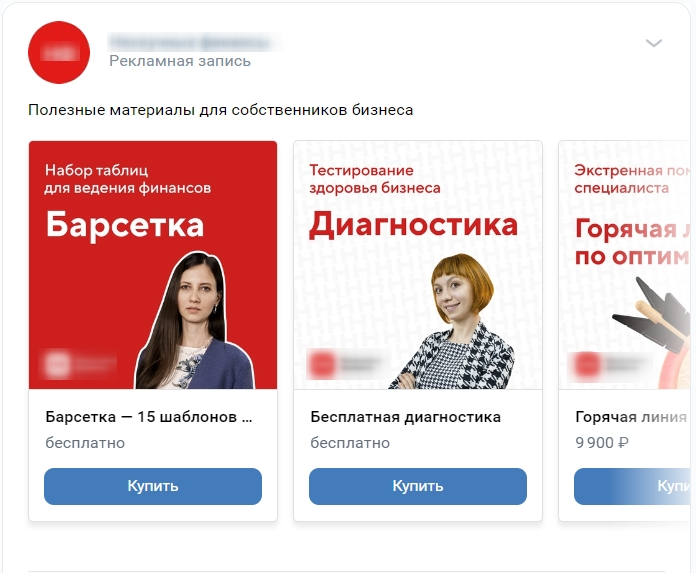696x573 pixels.
Task: Click the blurred logo on Диагностика image
Action: tap(345, 364)
